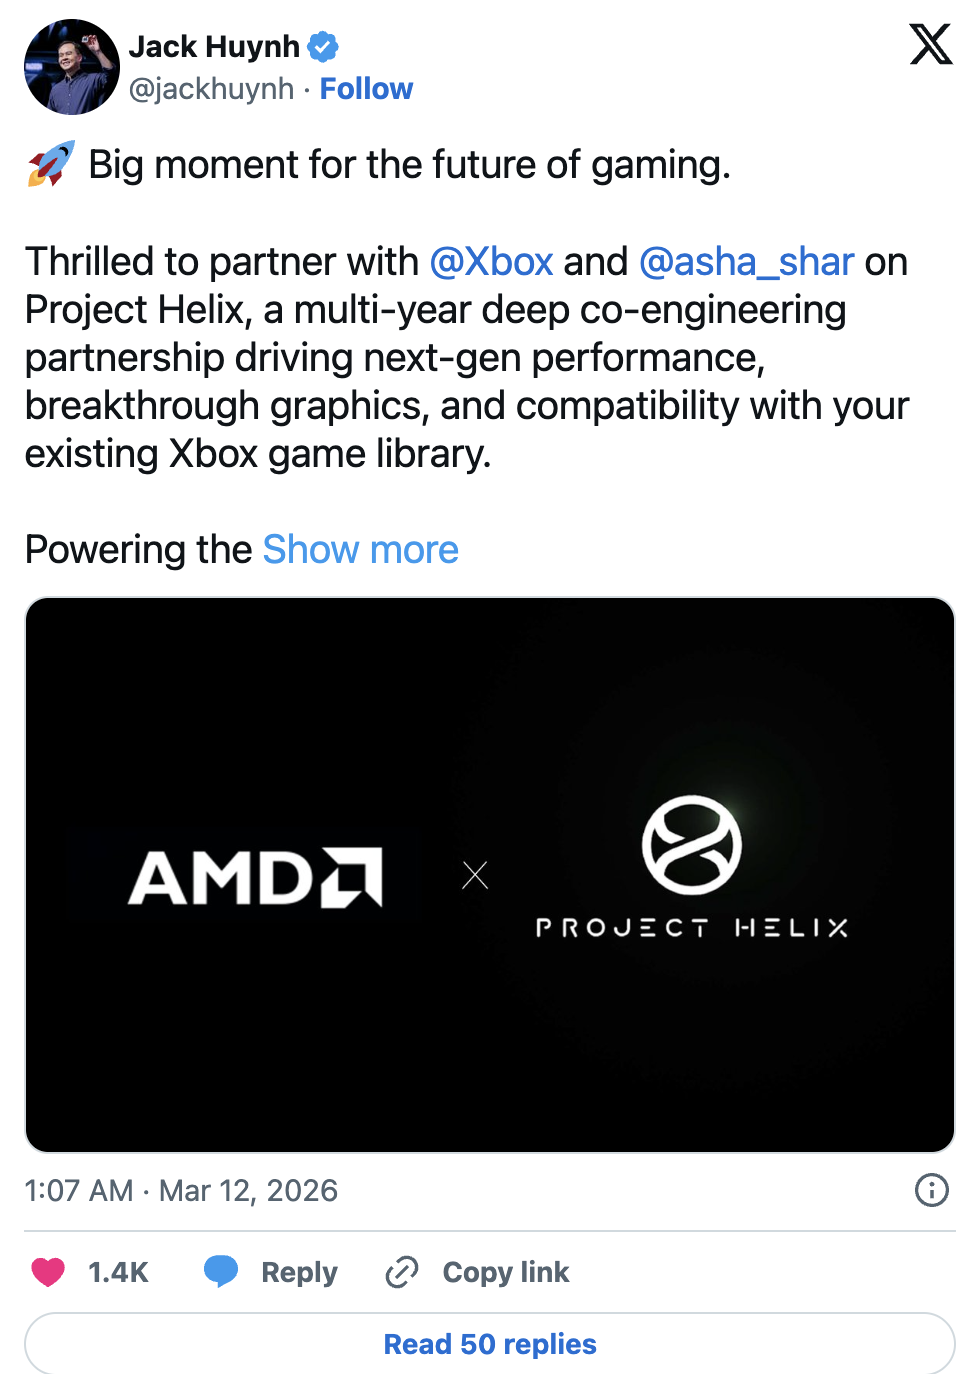Click the Jack Huynh display name

coord(214,47)
